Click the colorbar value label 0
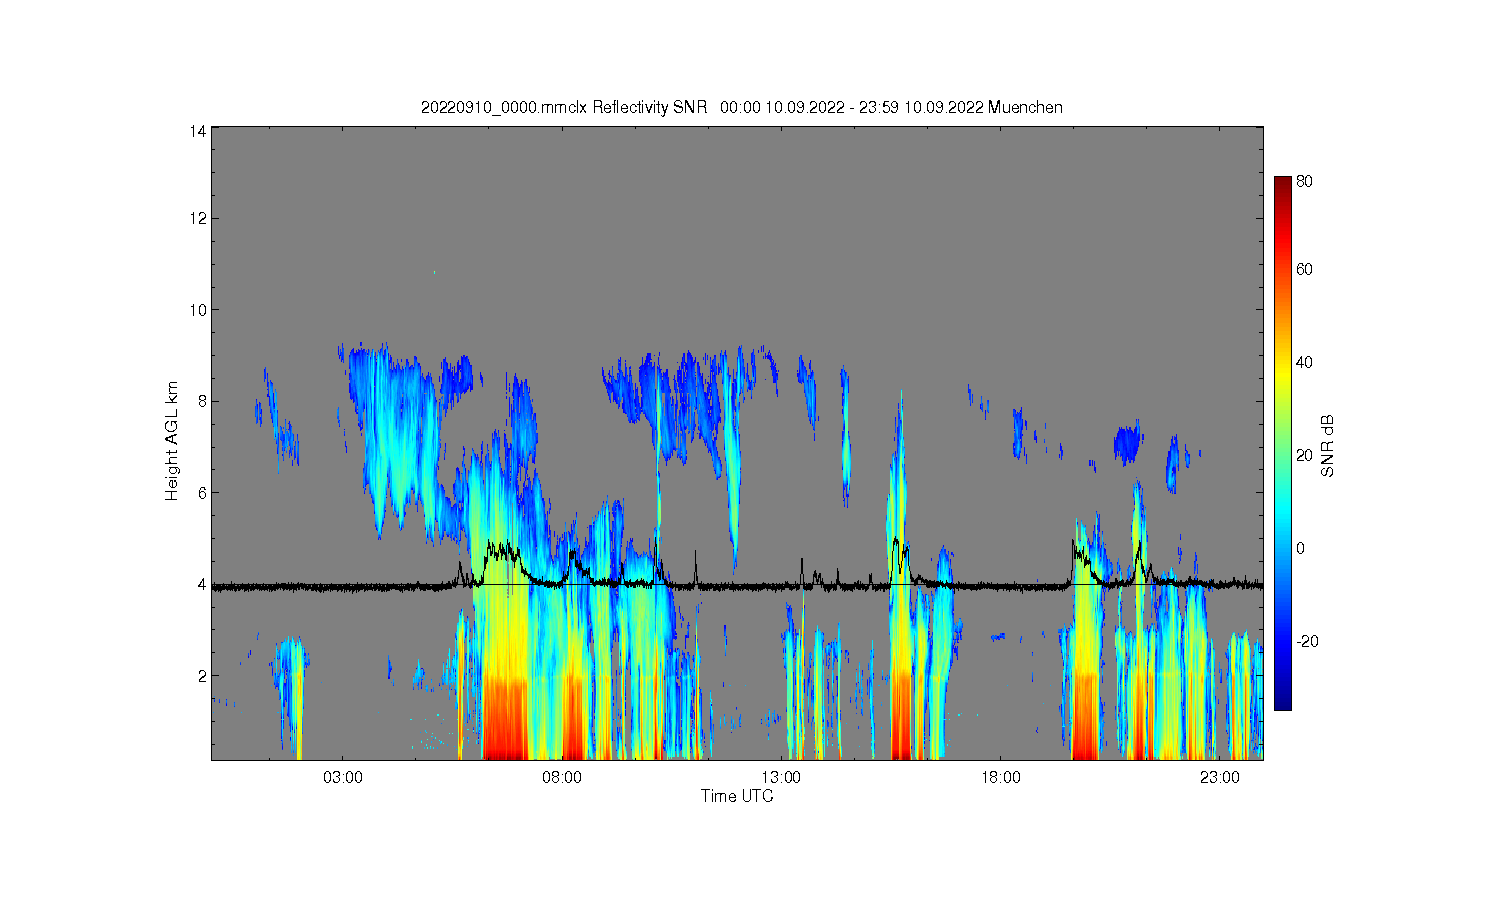This screenshot has height=900, width=1500. pos(1301,548)
